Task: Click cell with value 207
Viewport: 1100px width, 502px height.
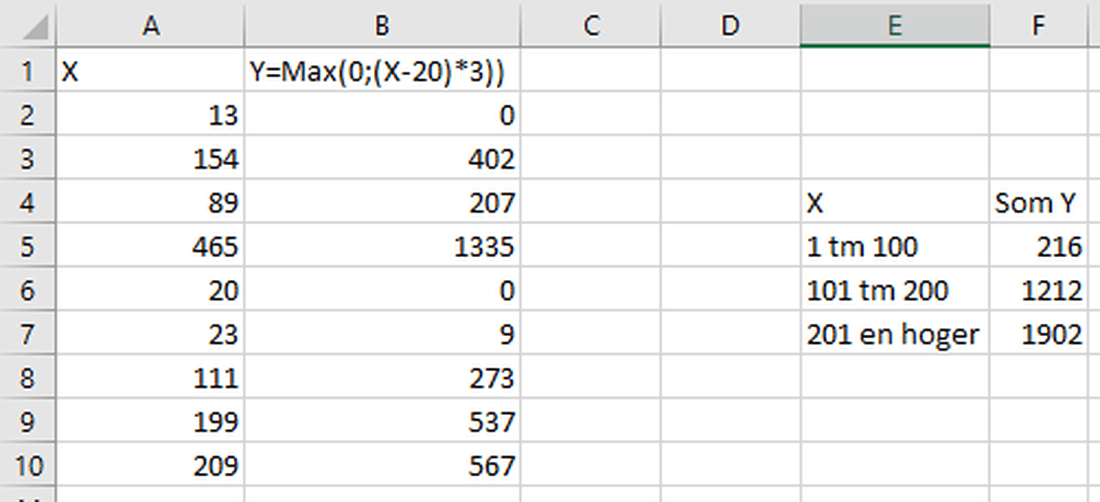Action: pyautogui.click(x=382, y=202)
